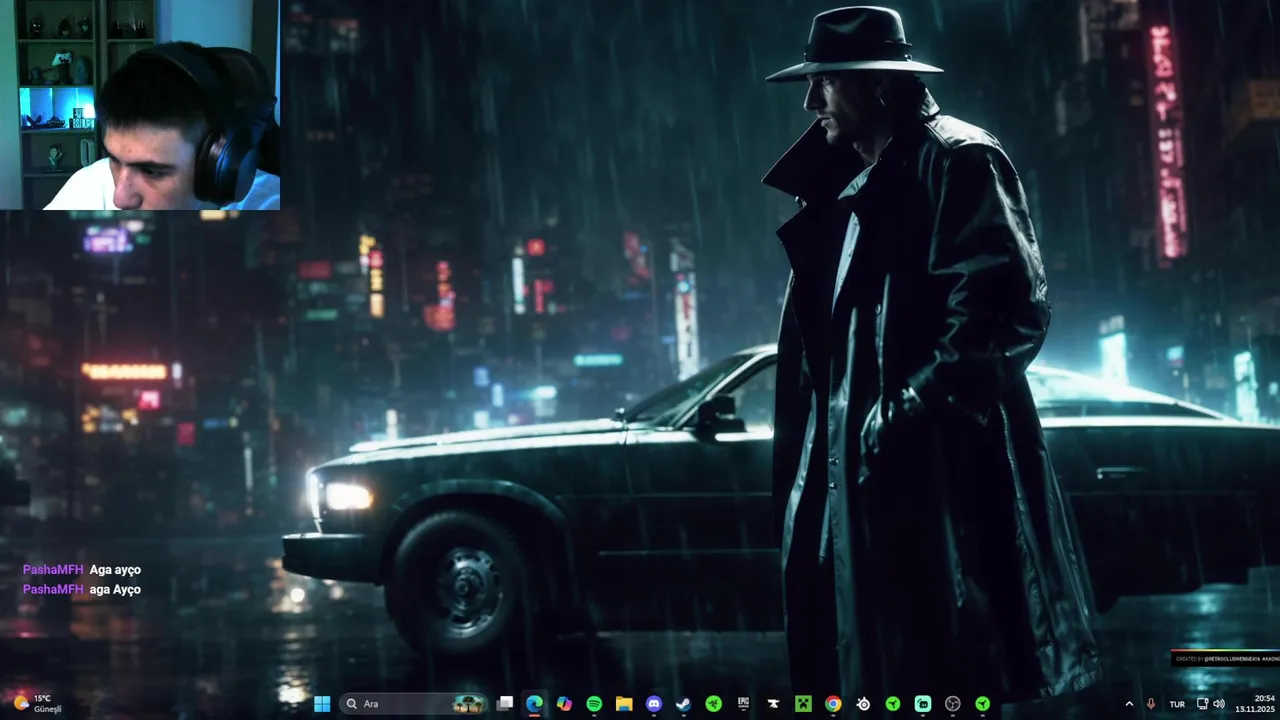Open Google Chrome from the taskbar
Screen dimensions: 1280x720
833,704
